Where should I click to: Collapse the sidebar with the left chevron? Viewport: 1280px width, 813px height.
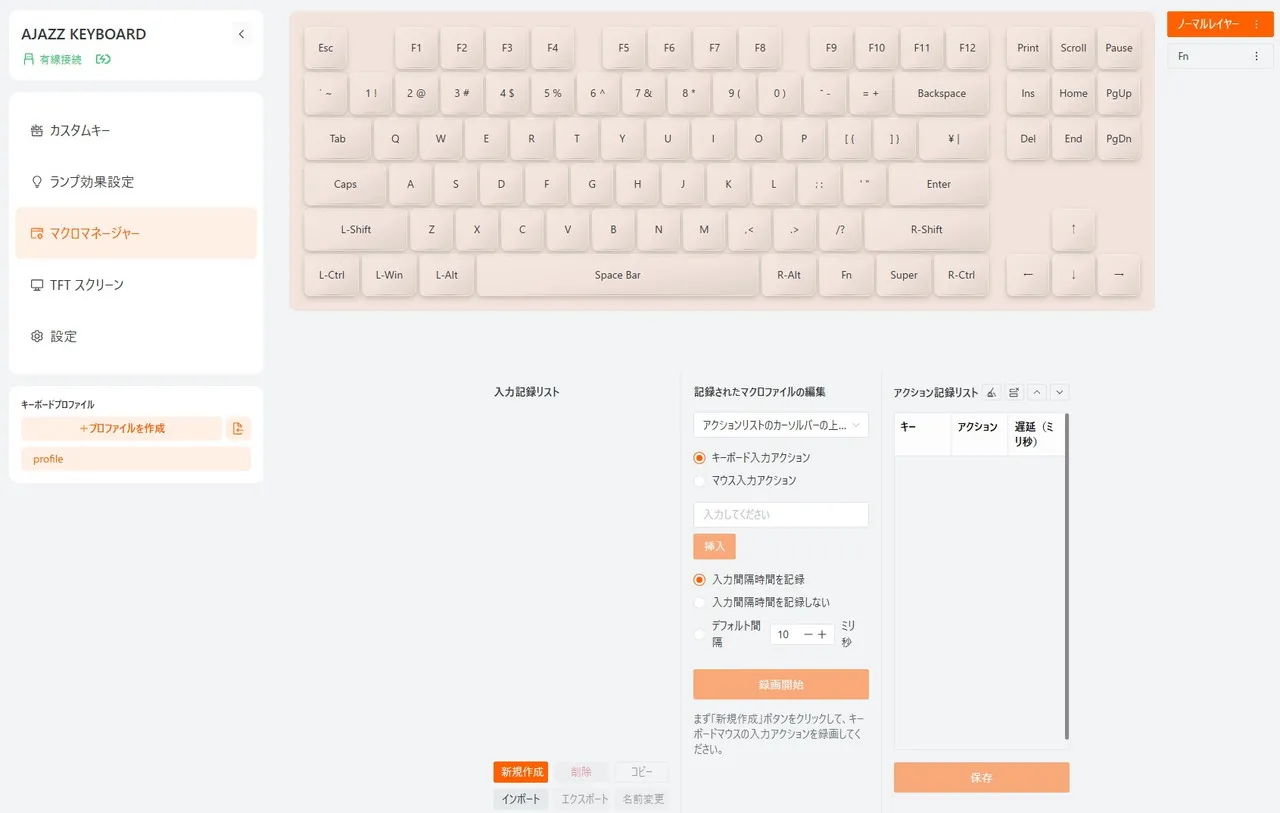click(241, 35)
